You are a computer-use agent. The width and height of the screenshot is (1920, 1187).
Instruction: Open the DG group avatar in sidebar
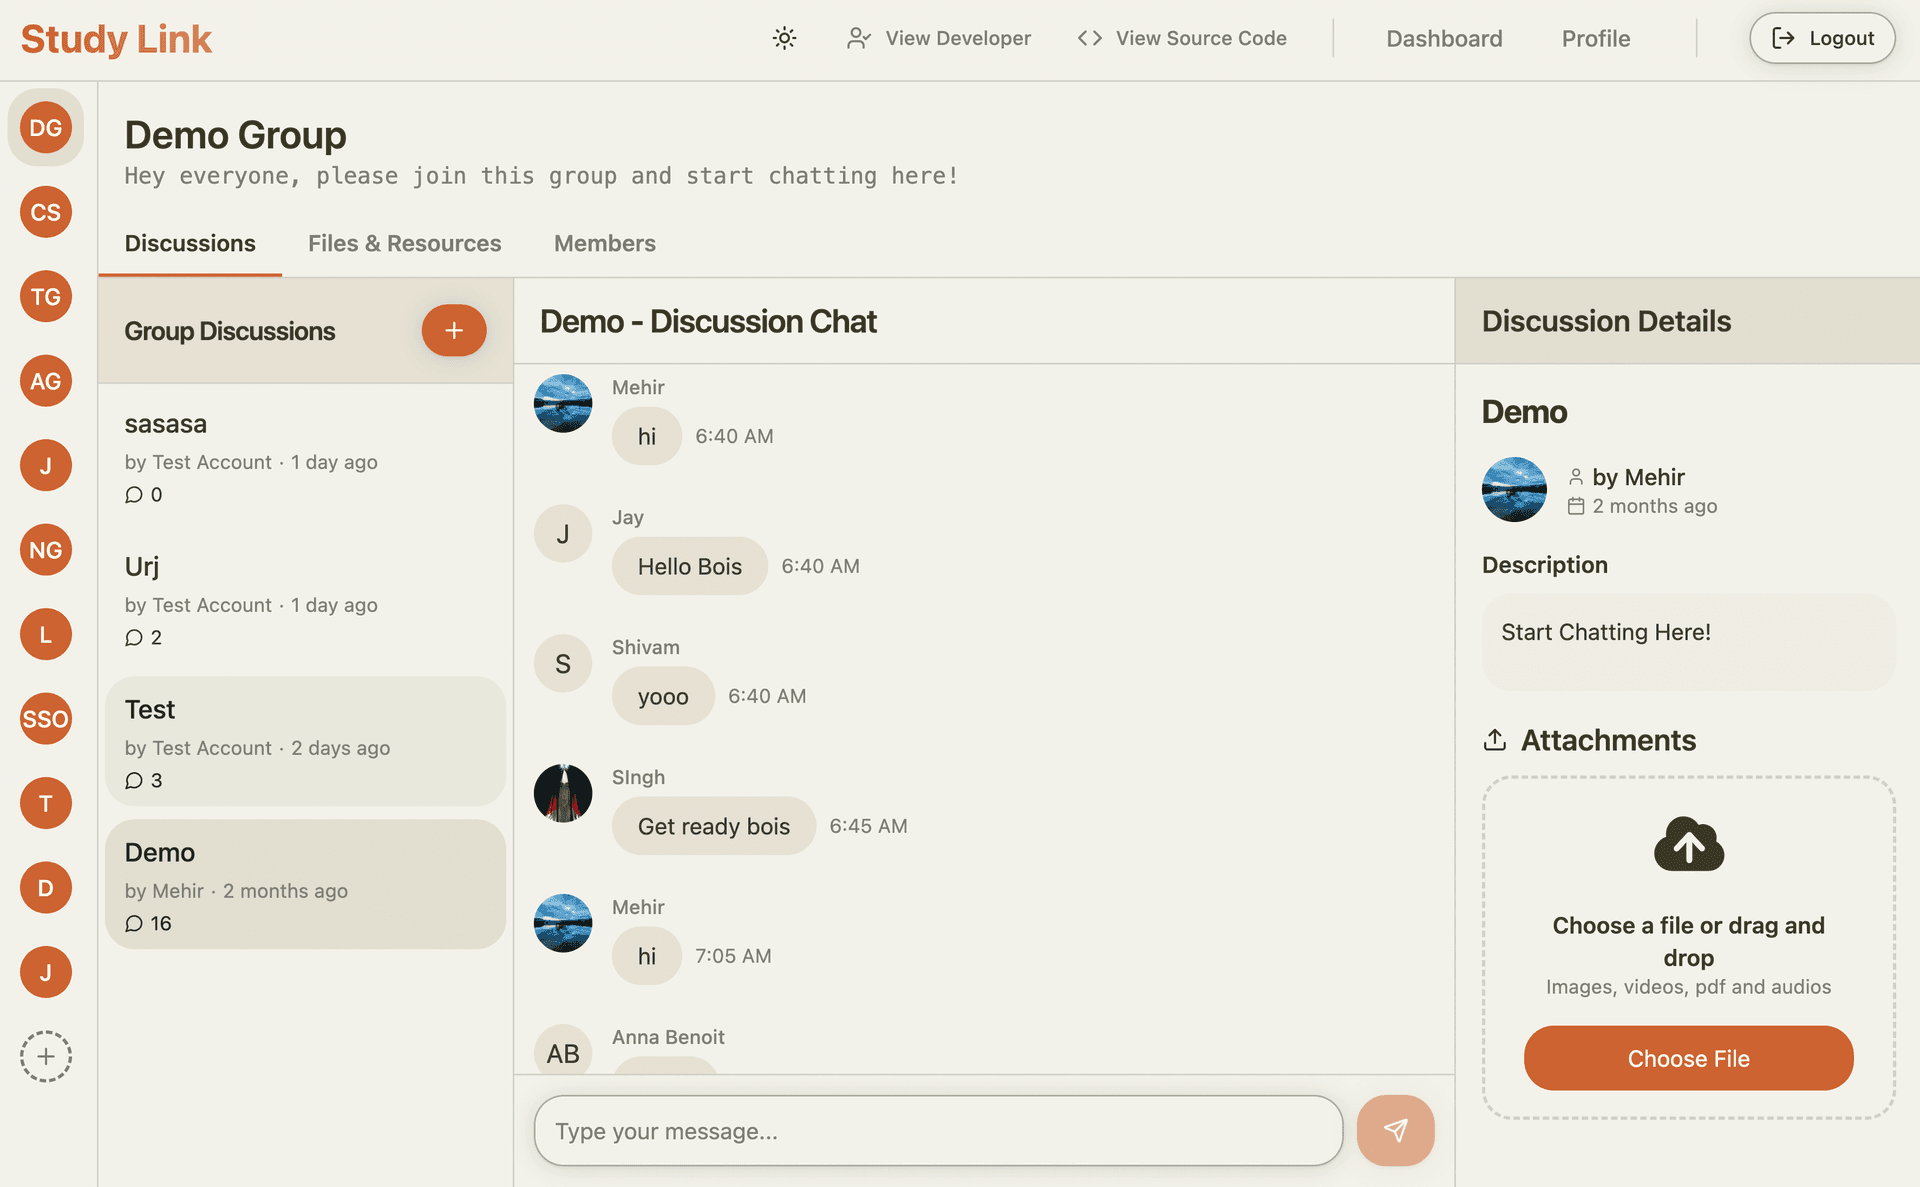point(46,127)
